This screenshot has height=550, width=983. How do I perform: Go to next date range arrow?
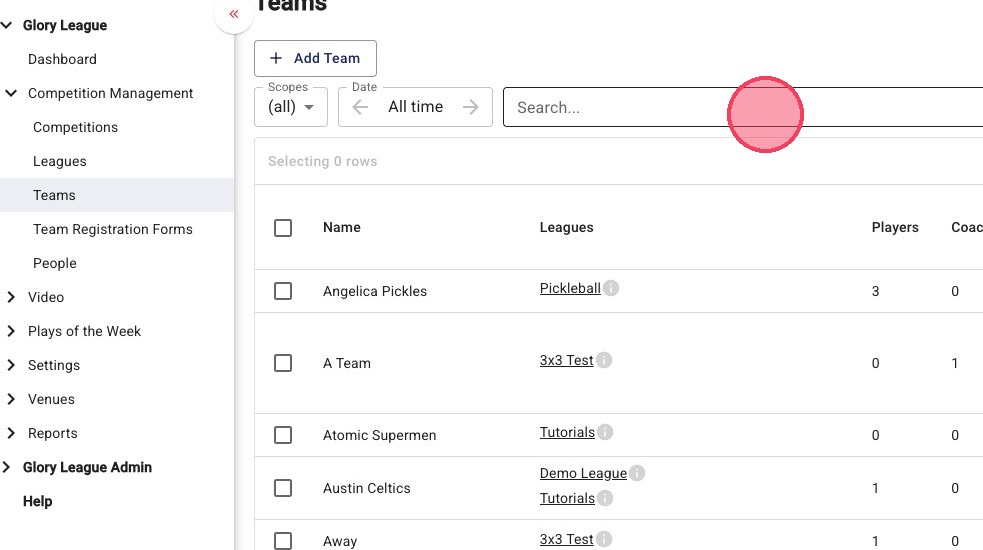pos(471,107)
